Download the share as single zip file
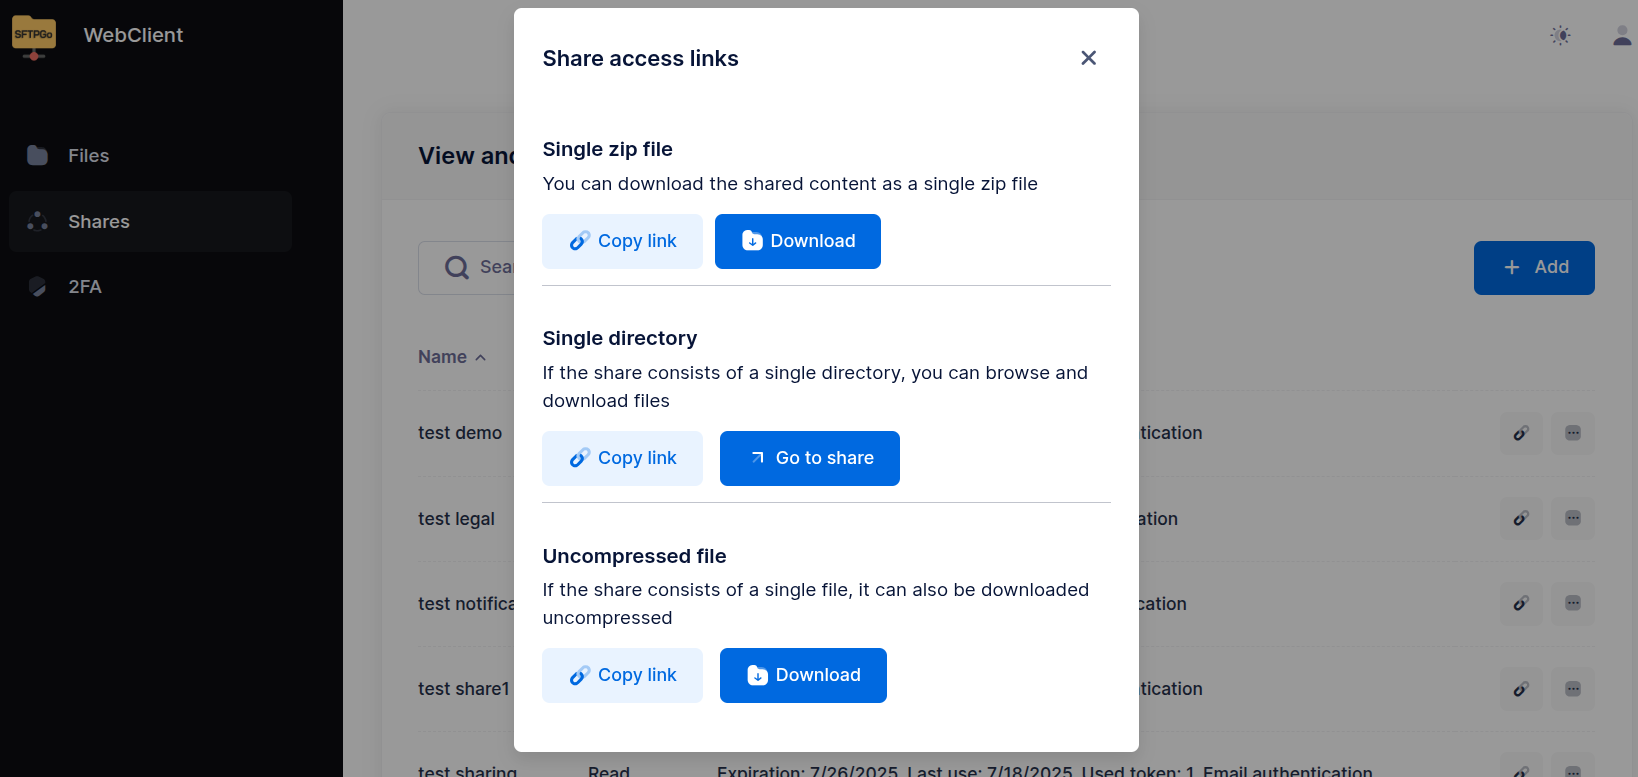Screen dimensions: 1638x777 coord(797,241)
